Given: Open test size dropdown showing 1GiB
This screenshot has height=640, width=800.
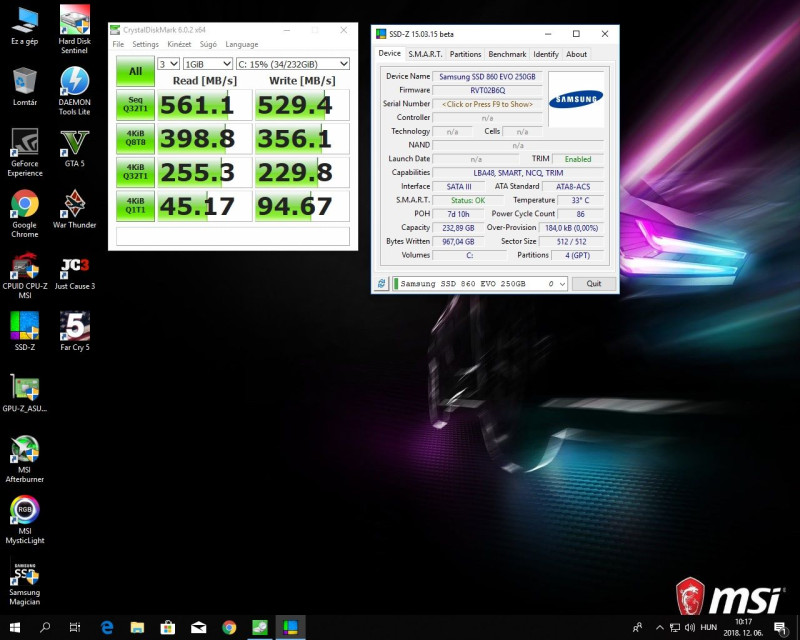Looking at the screenshot, I should coord(208,64).
